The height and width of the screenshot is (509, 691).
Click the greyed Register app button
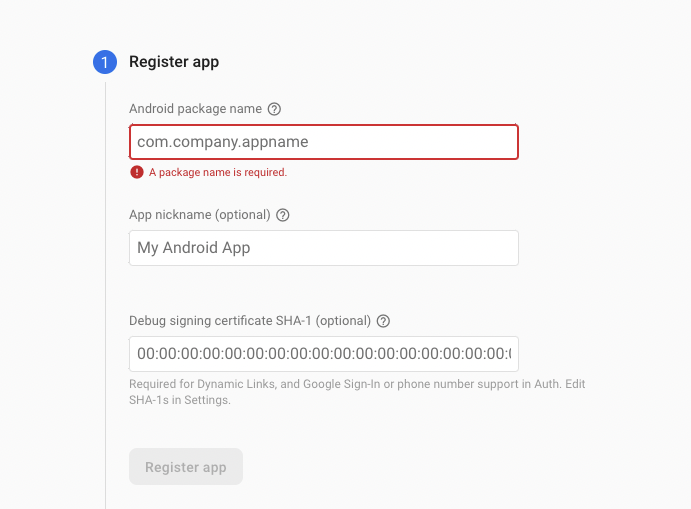[x=186, y=467]
